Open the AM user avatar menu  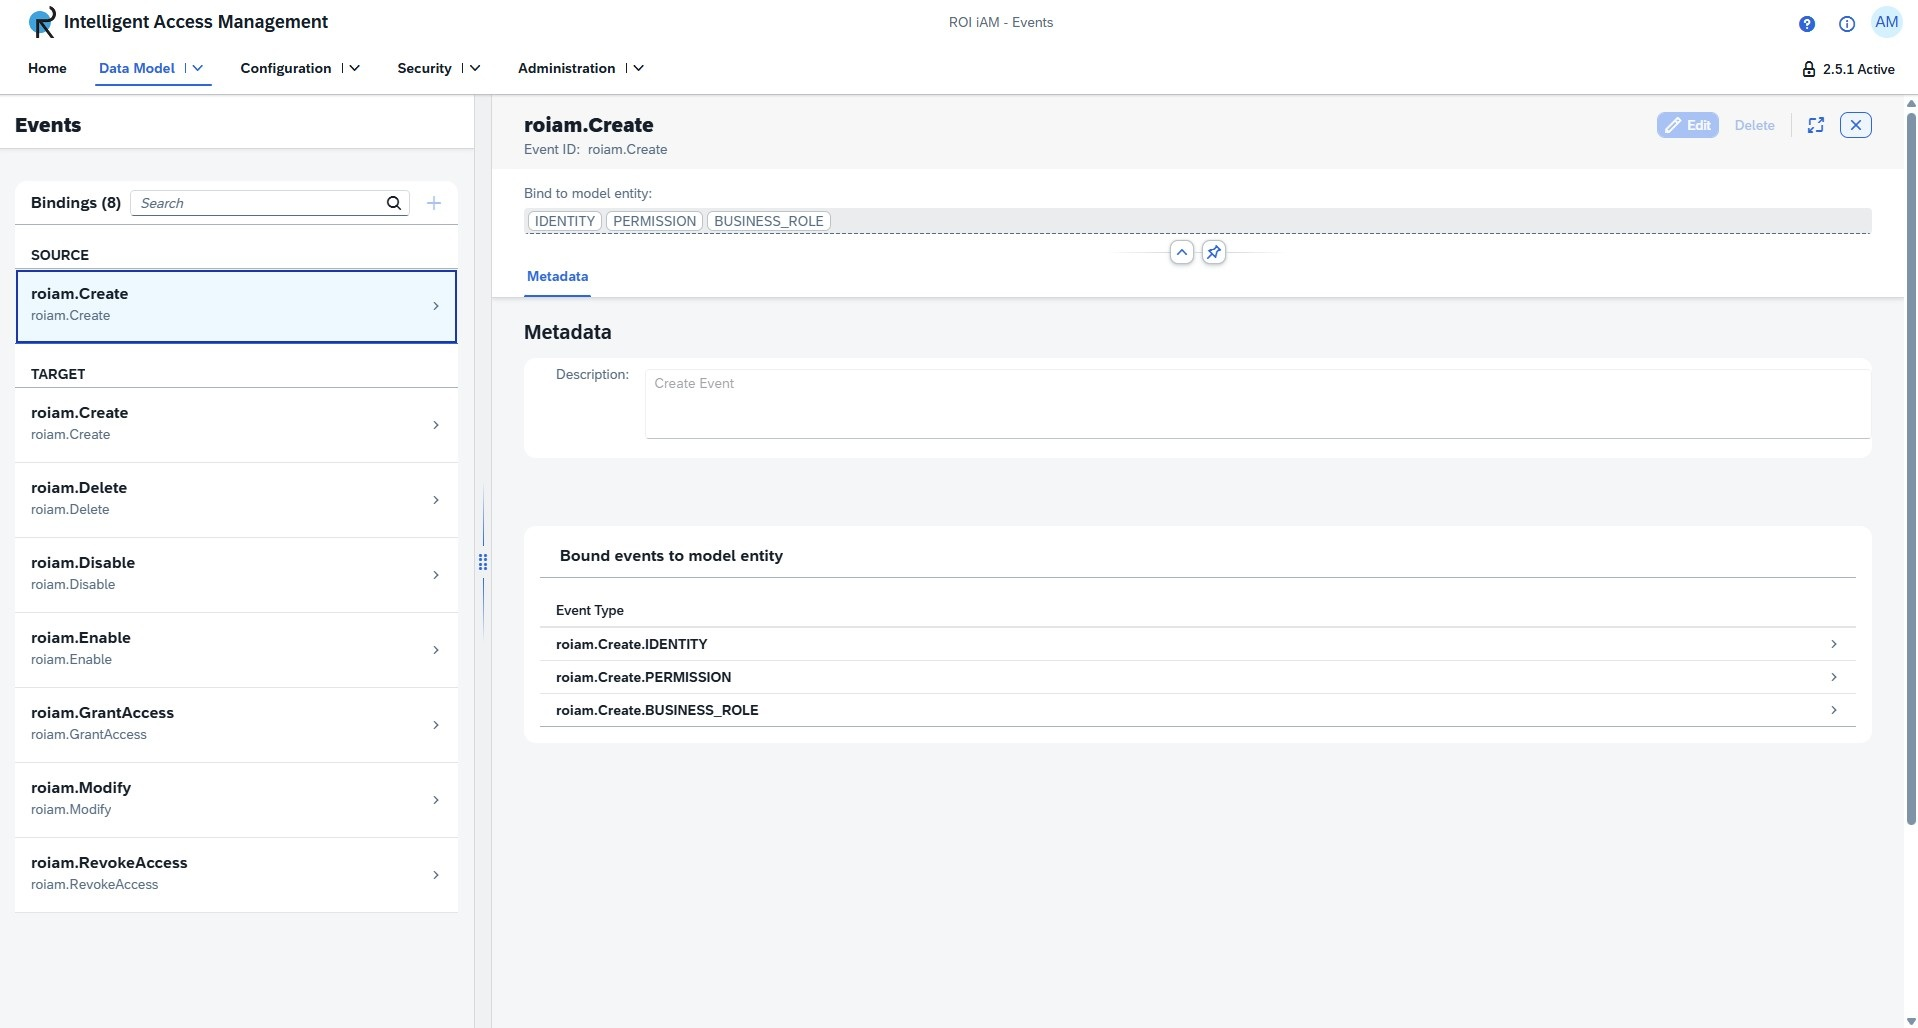pyautogui.click(x=1886, y=23)
